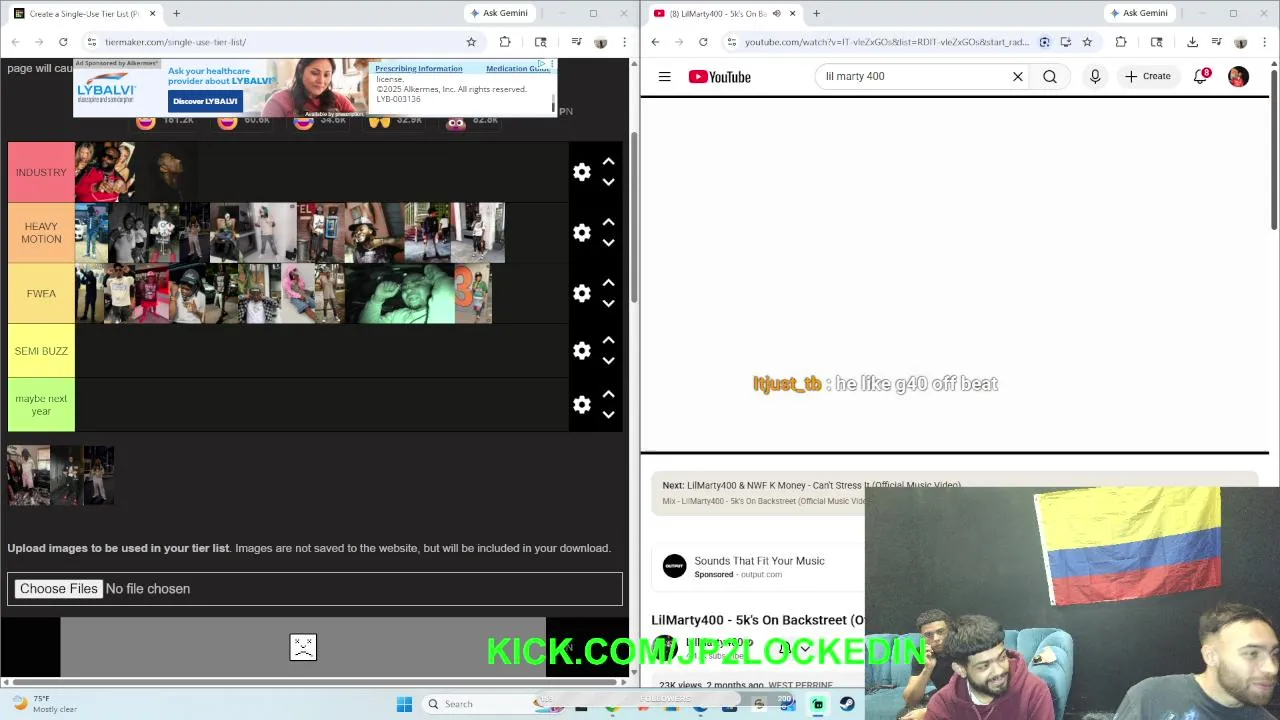Open settings gear for SEMI BUZZ tier
This screenshot has width=1280, height=720.
582,351
